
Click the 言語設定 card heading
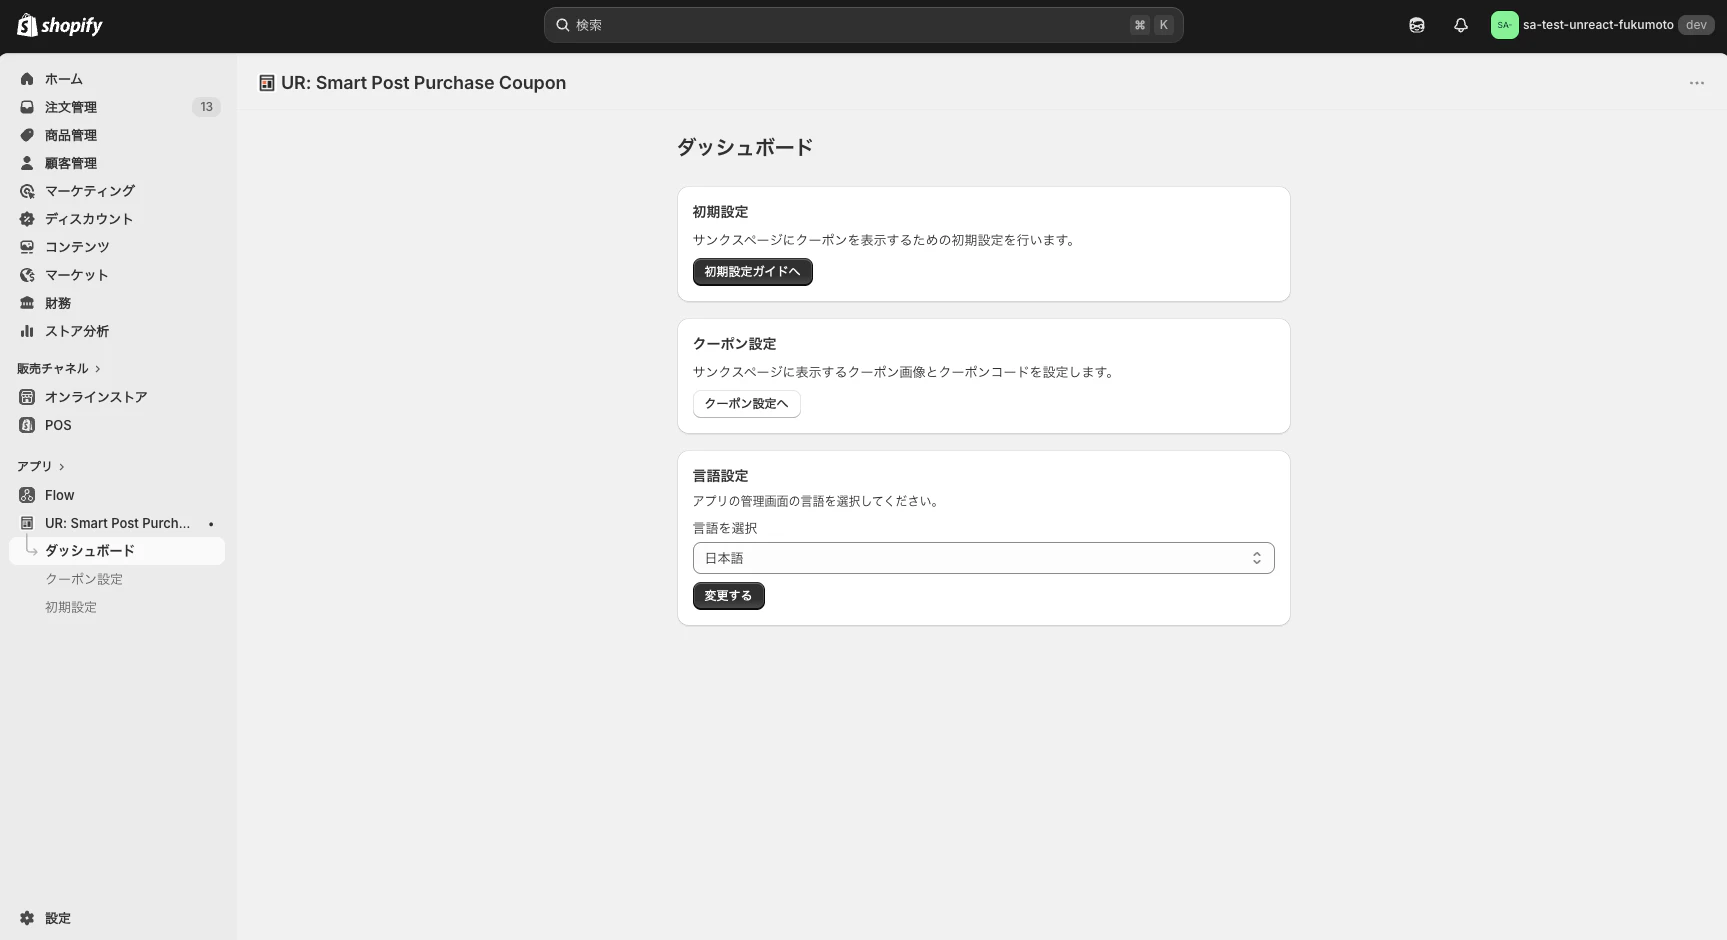(720, 476)
